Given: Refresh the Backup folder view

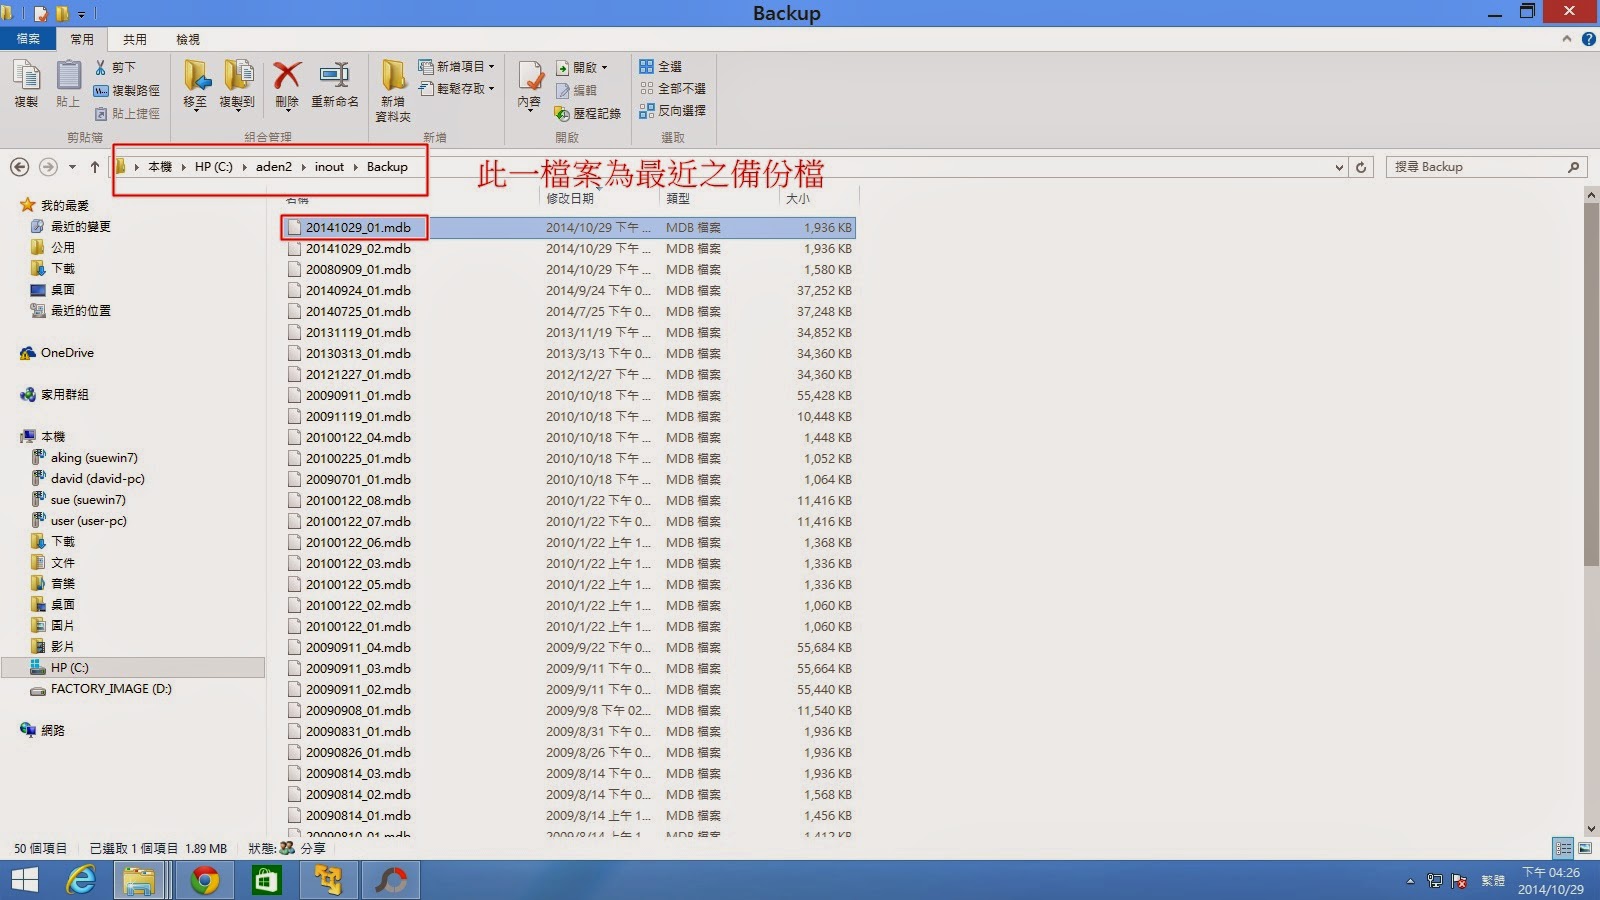Looking at the screenshot, I should 1361,167.
